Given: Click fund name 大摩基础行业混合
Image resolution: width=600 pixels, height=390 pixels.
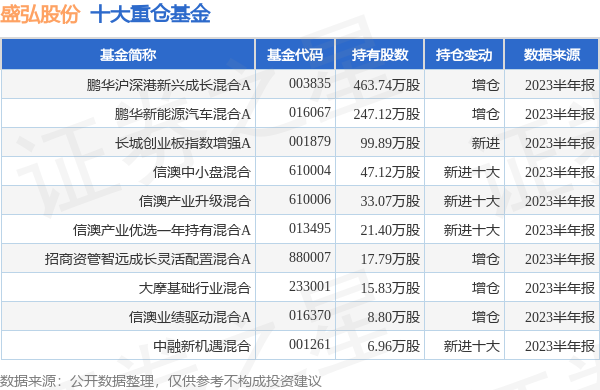Looking at the screenshot, I should click(x=195, y=288).
